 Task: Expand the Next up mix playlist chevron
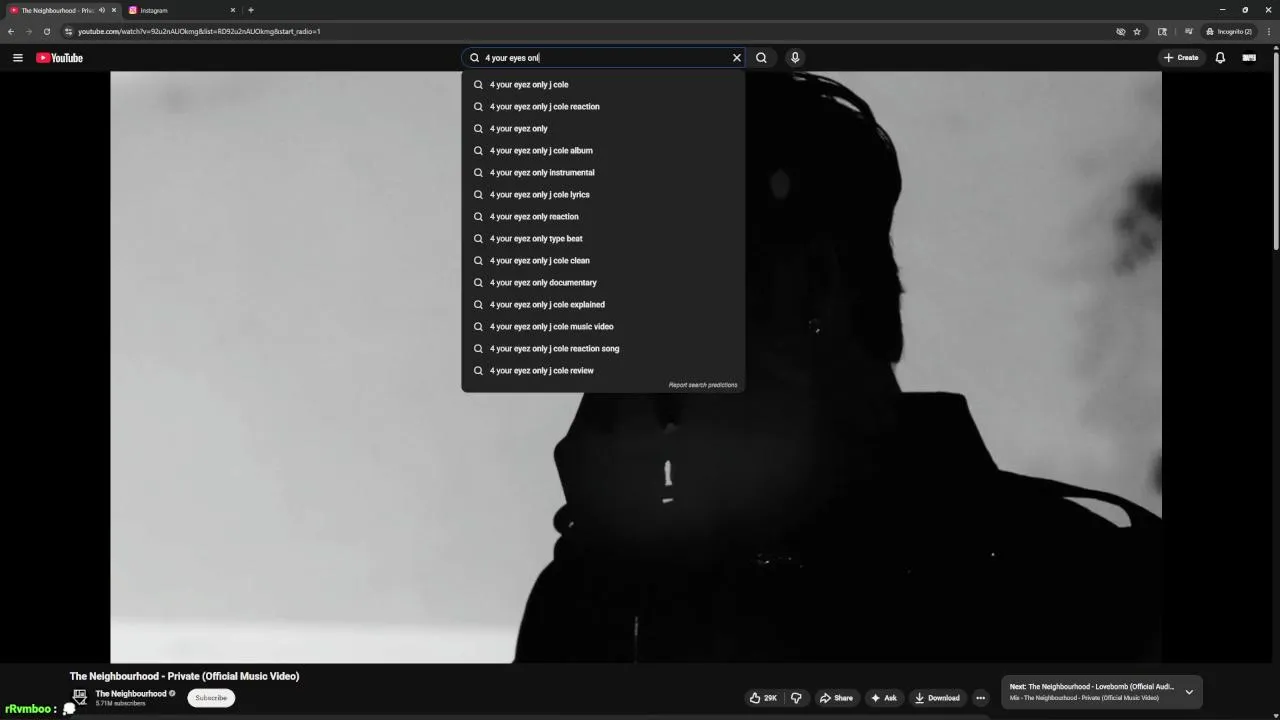click(1189, 692)
